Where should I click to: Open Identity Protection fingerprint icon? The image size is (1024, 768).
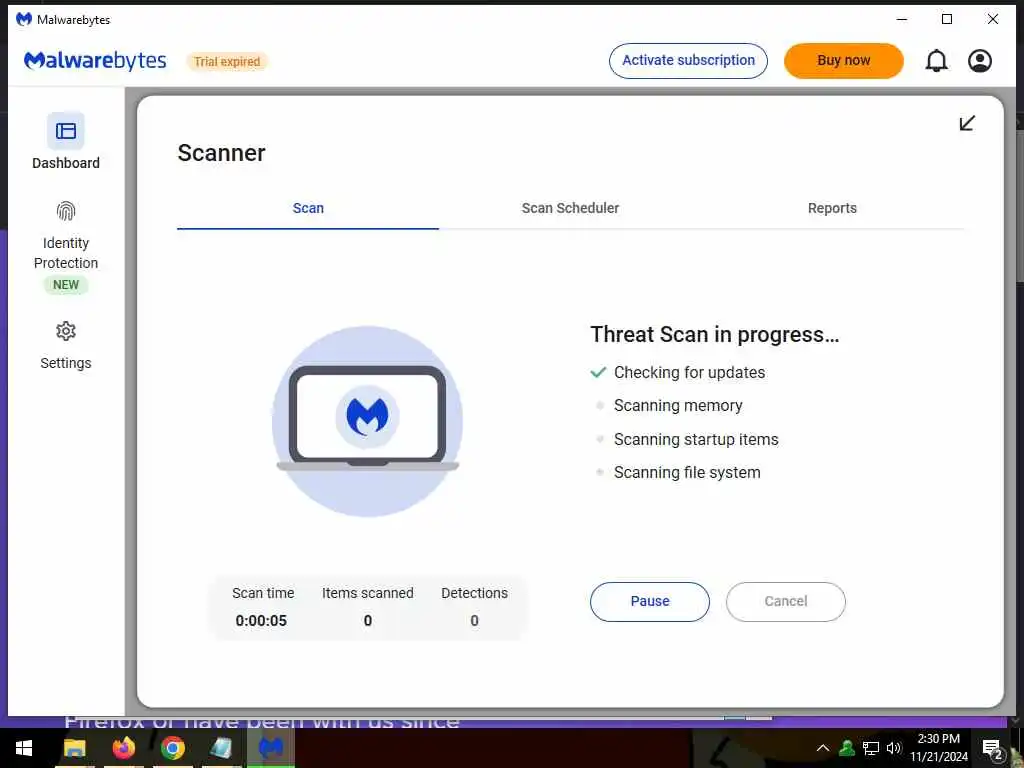pos(66,211)
